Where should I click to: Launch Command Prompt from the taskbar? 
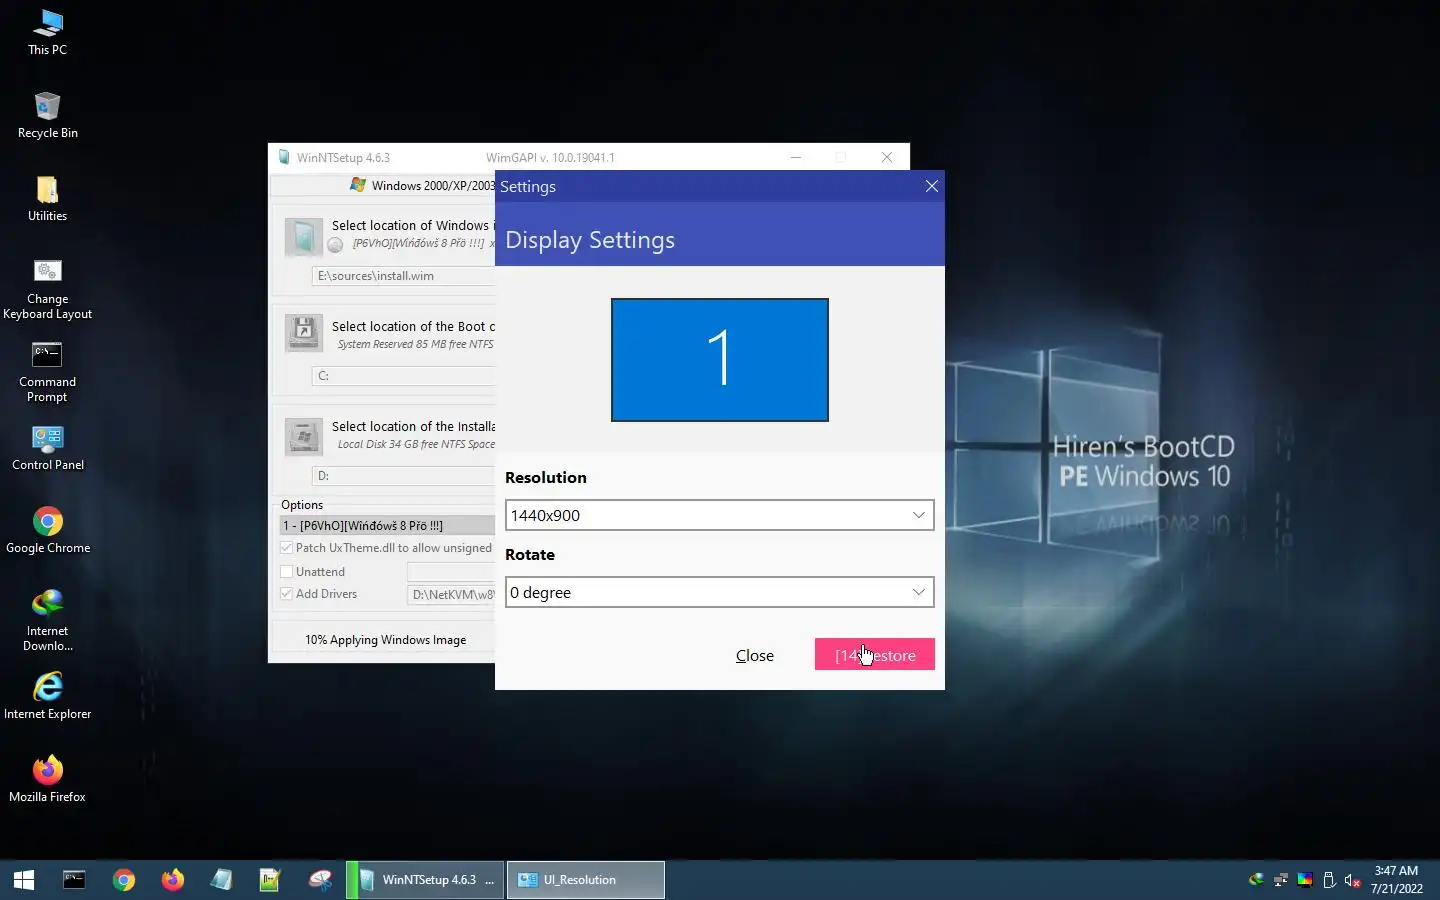(74, 880)
